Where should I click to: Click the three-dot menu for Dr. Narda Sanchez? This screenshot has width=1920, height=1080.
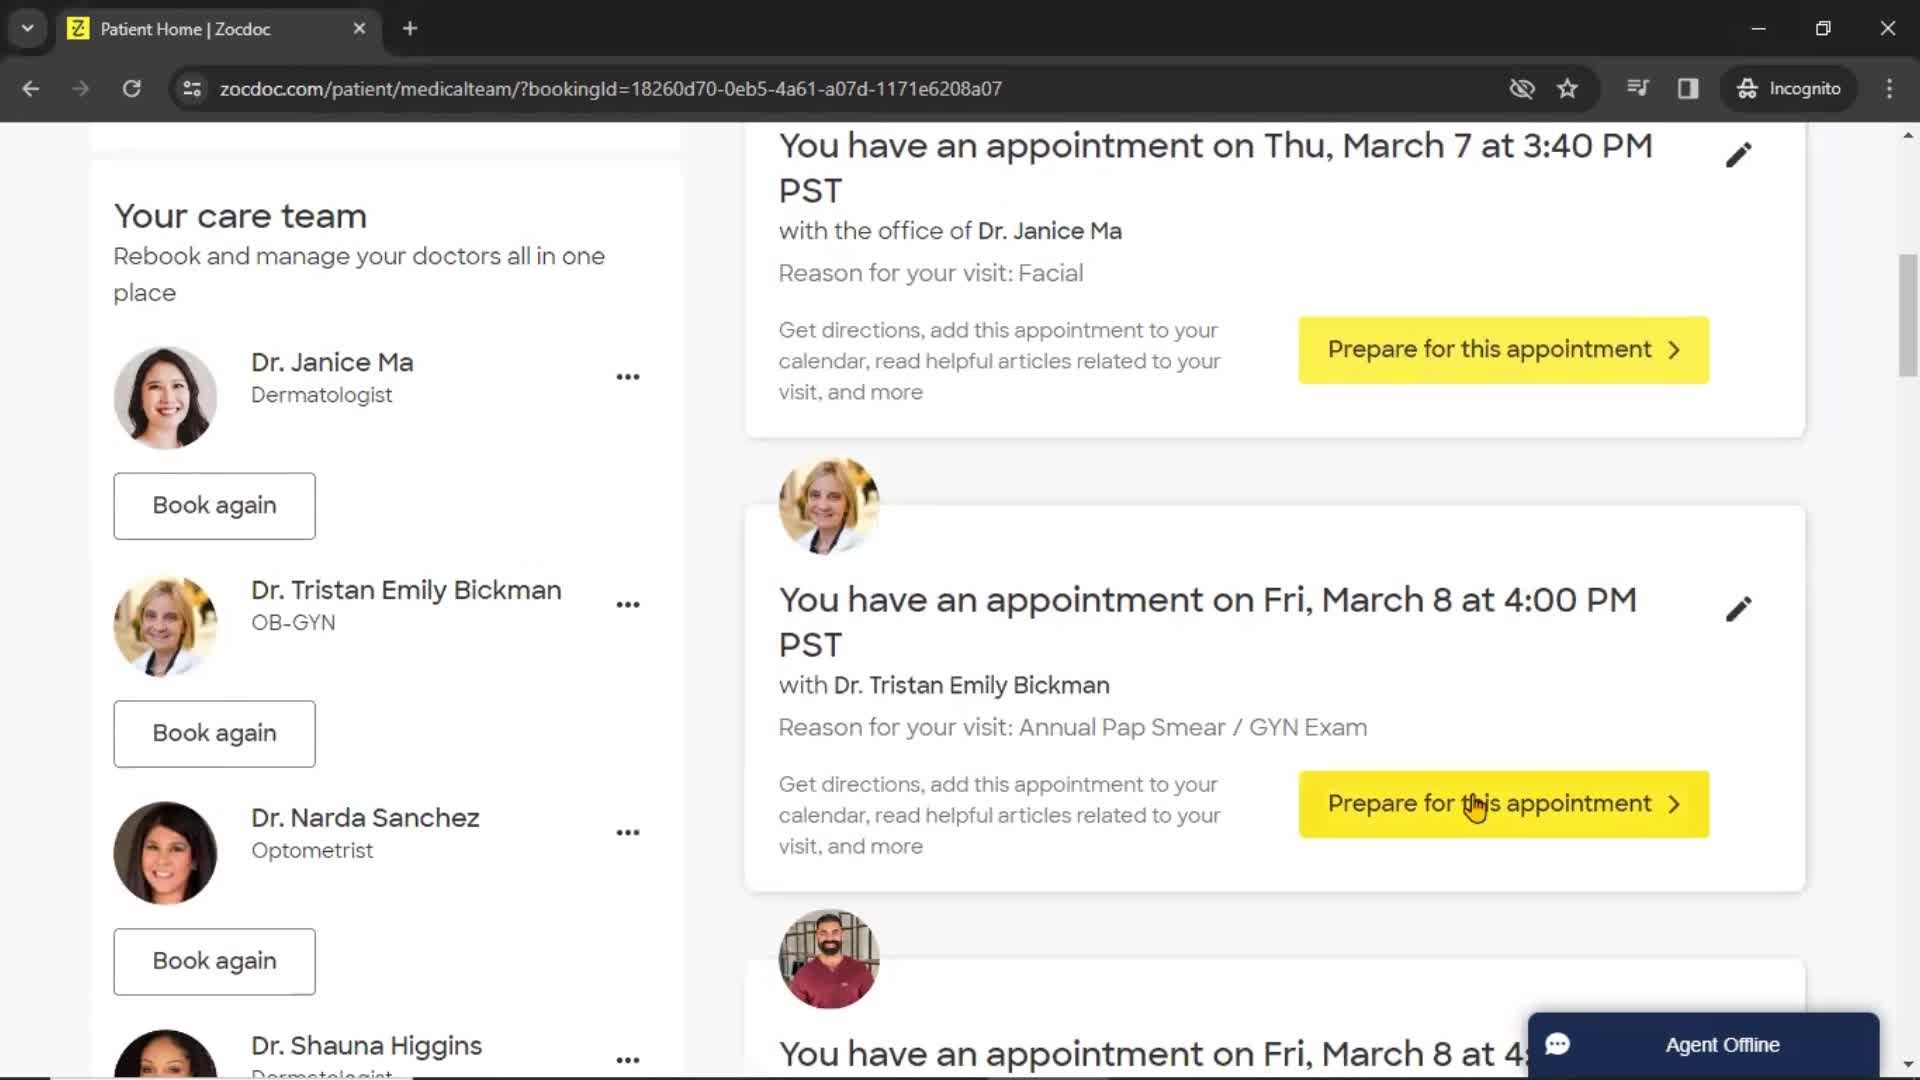pyautogui.click(x=629, y=832)
